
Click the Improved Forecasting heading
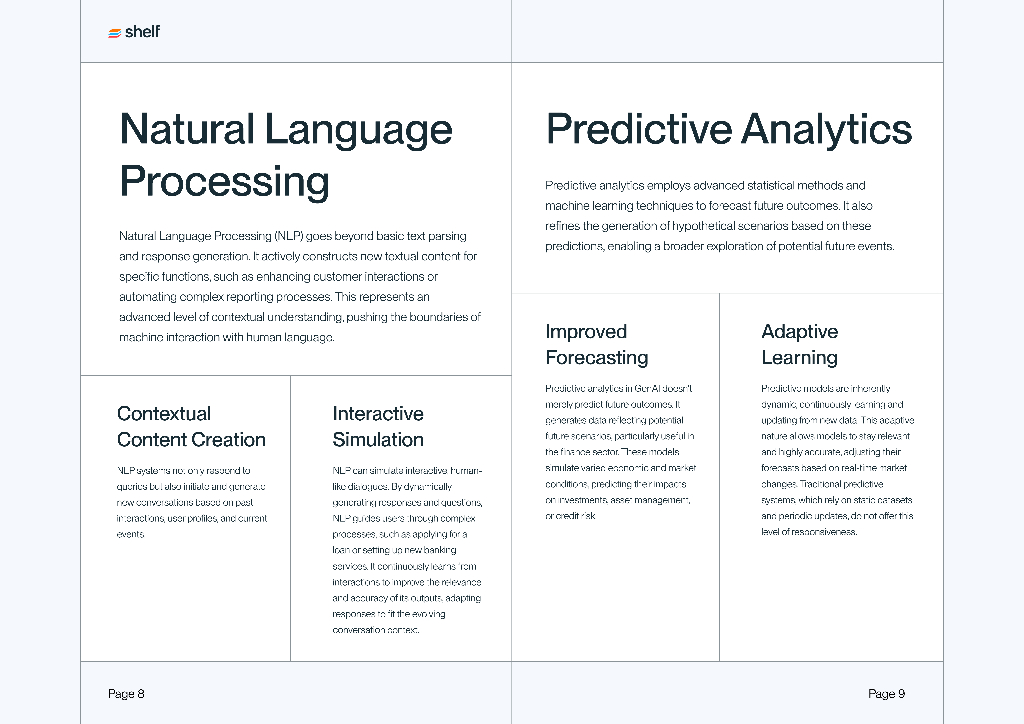[x=596, y=345]
